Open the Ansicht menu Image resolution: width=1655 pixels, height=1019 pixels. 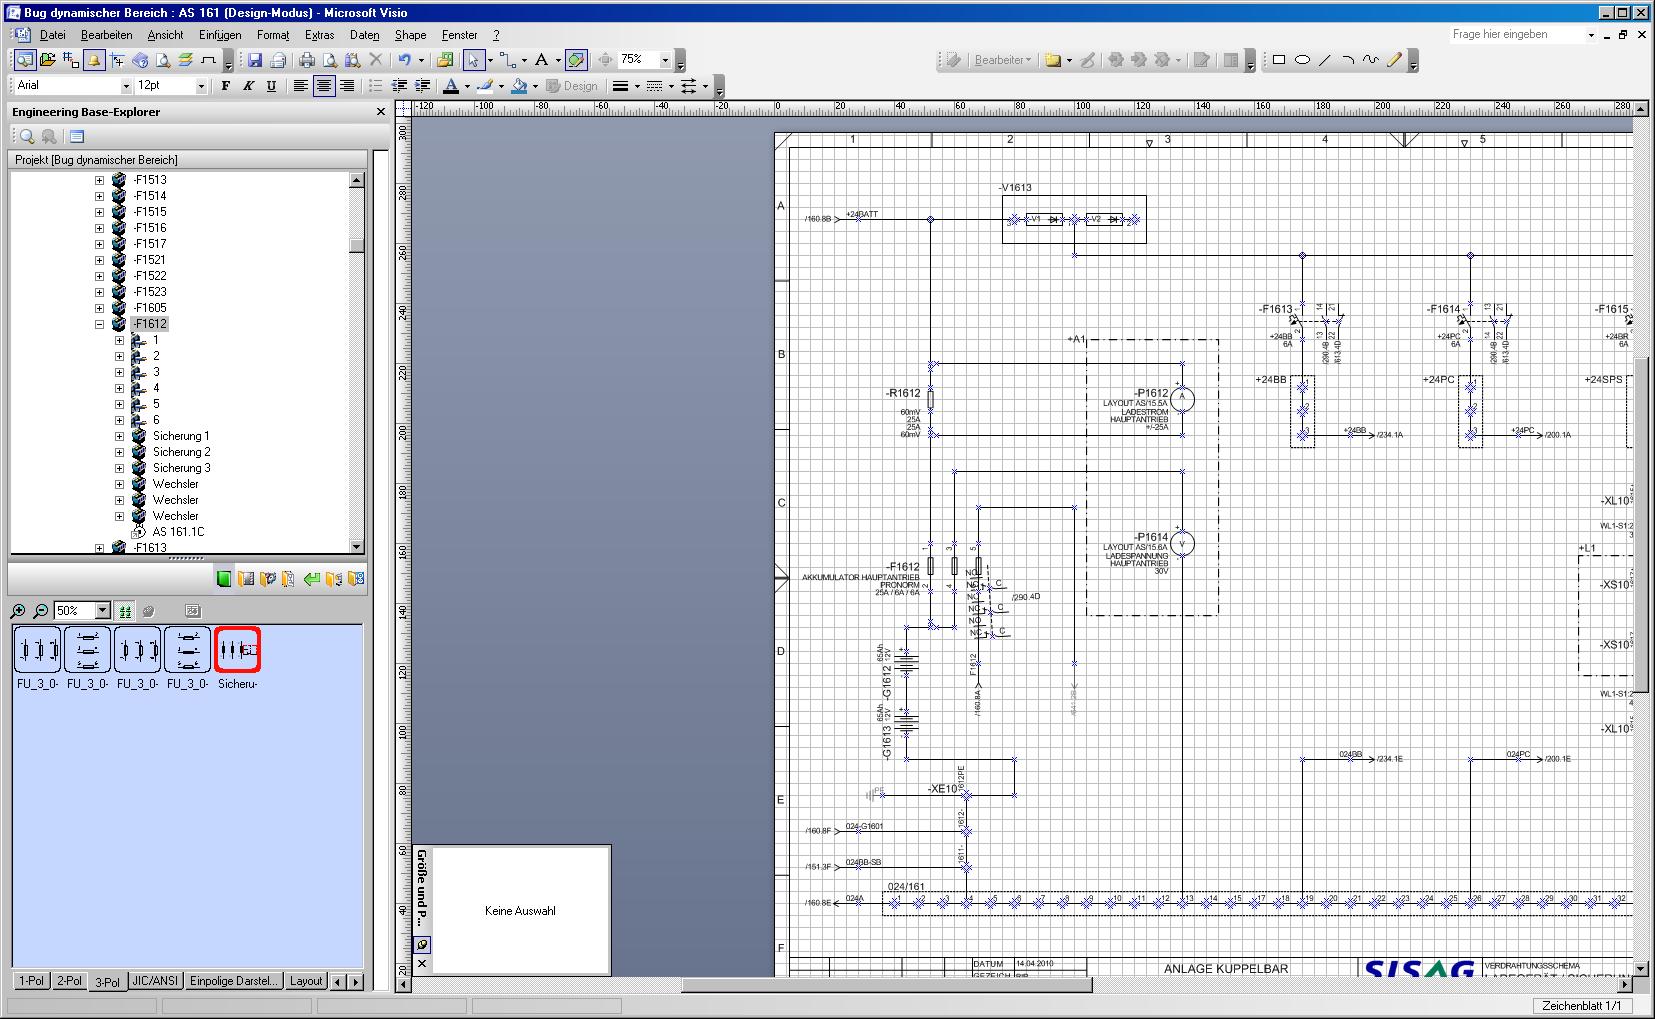coord(165,35)
